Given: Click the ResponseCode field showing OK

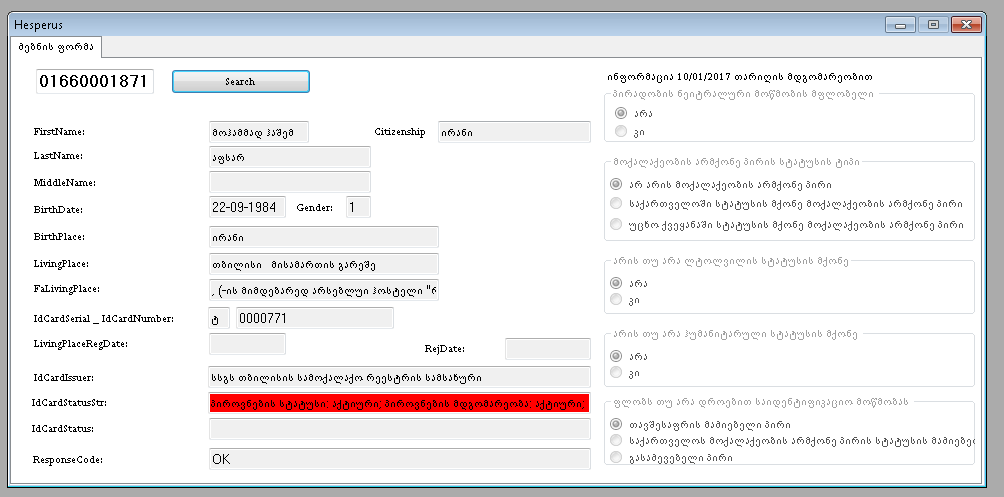Looking at the screenshot, I should tap(399, 459).
